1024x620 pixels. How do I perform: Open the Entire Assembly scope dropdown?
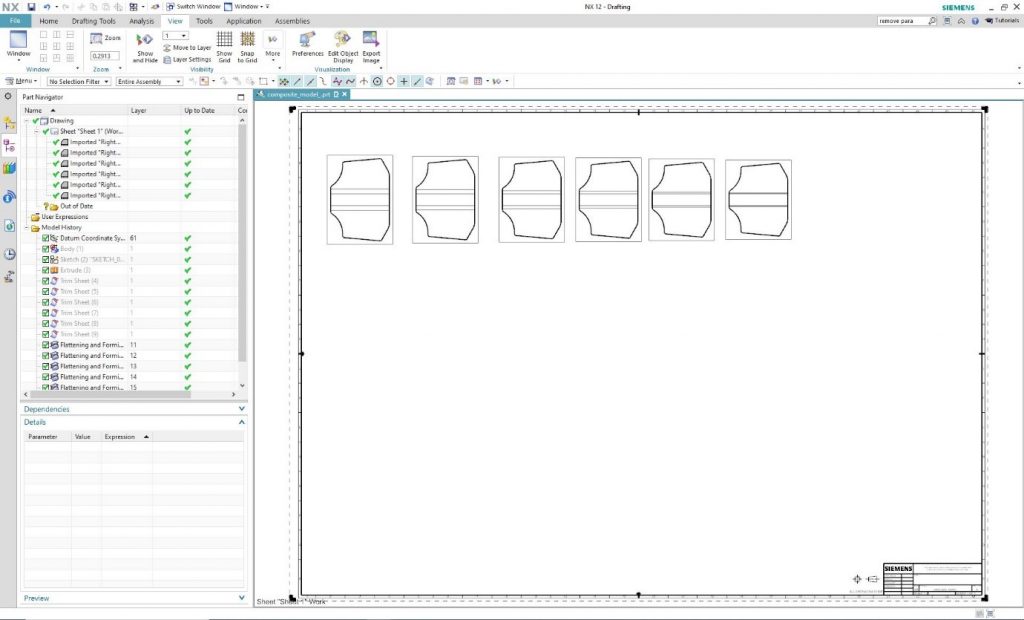[x=149, y=81]
